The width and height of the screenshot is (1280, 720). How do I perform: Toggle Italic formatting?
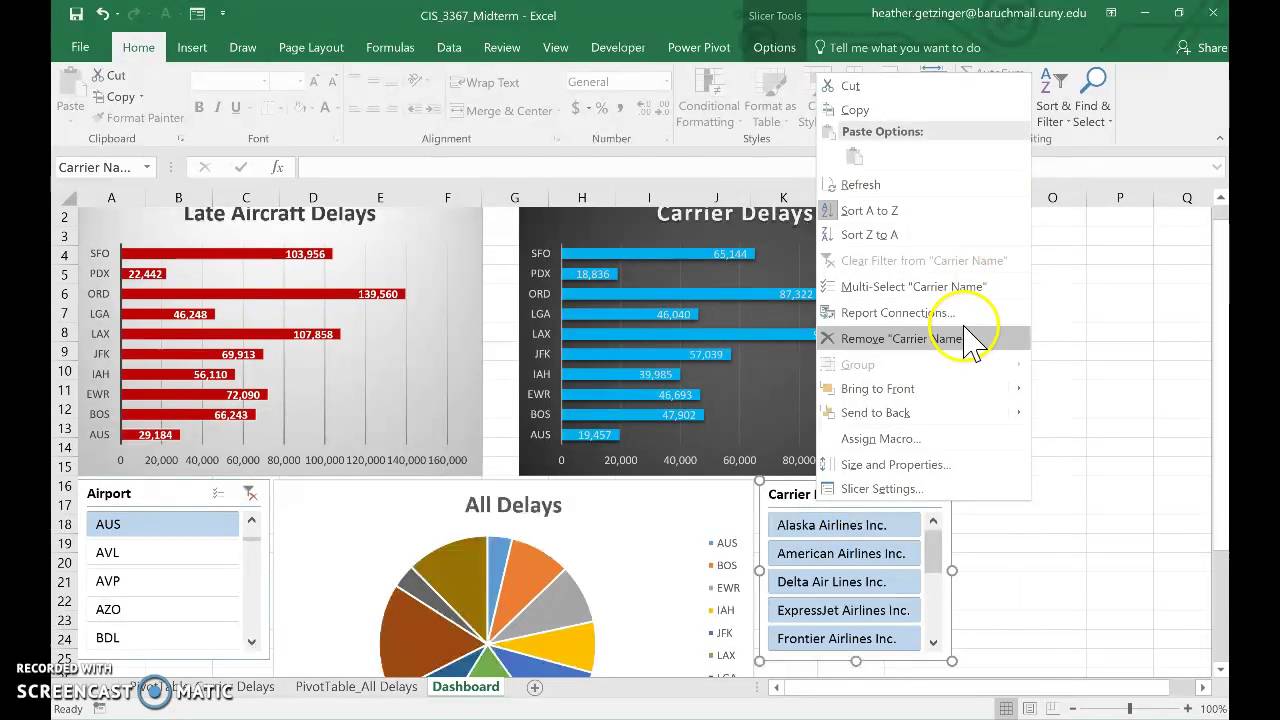tap(218, 107)
